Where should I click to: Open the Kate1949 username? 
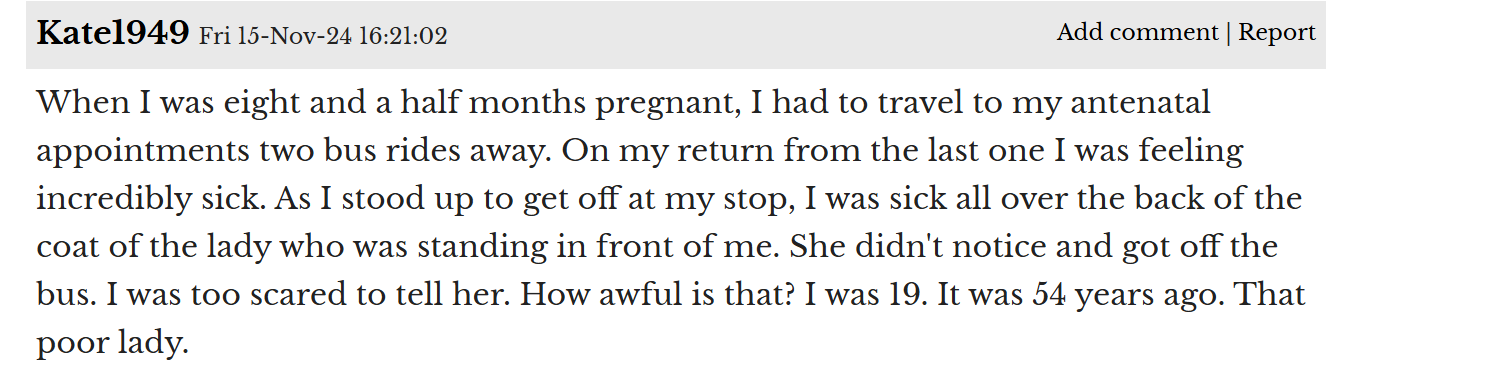113,34
